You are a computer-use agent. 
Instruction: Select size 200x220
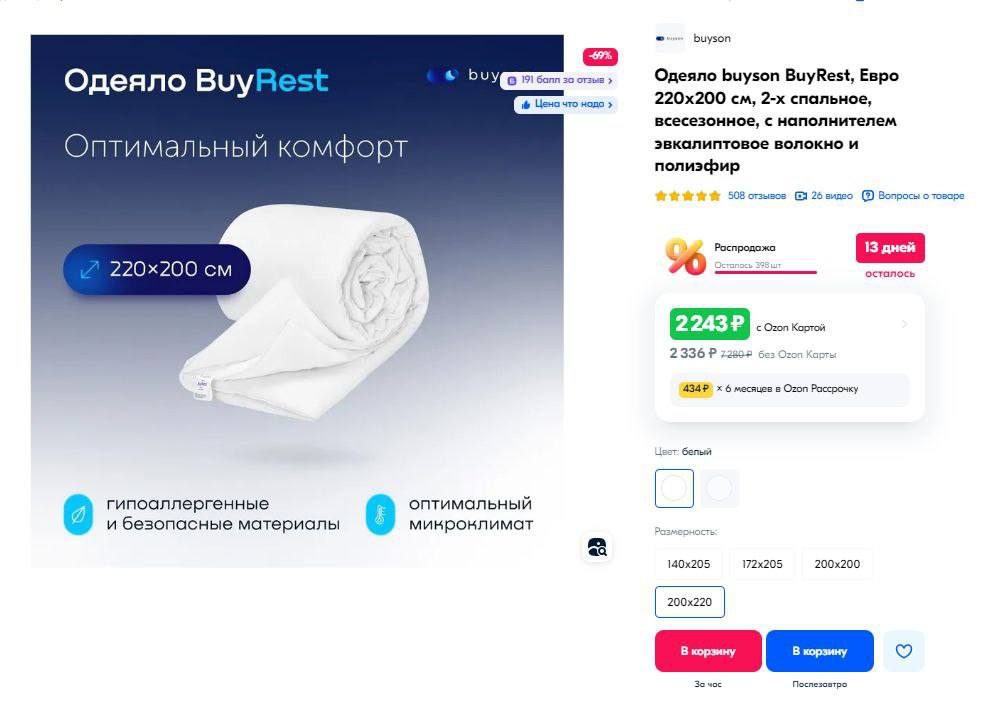click(689, 602)
